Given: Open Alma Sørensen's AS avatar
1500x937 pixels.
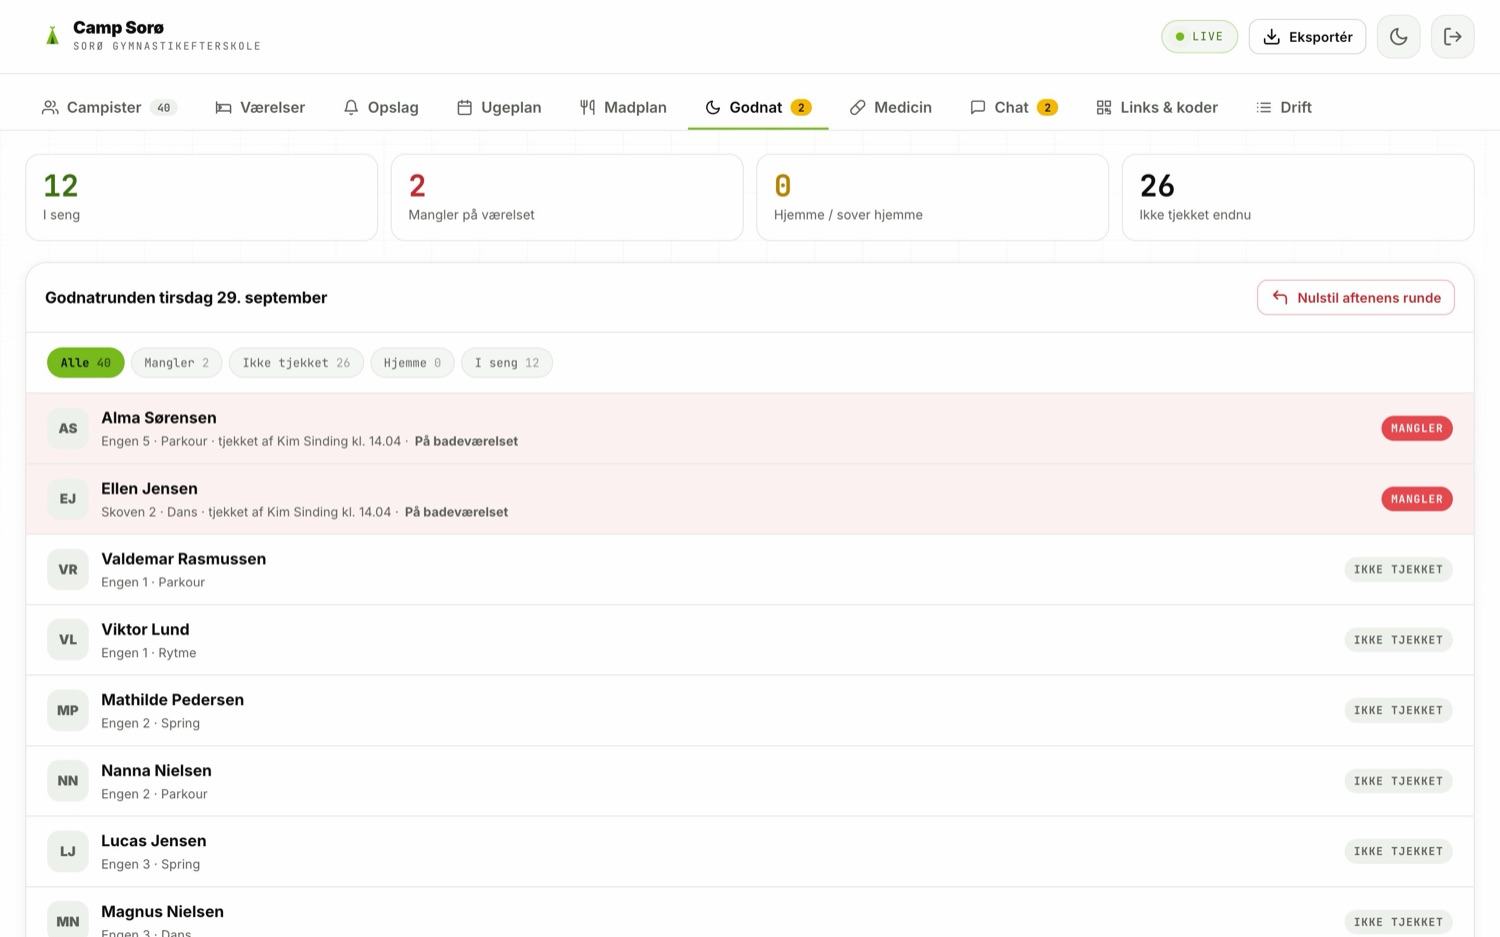Looking at the screenshot, I should pyautogui.click(x=67, y=428).
